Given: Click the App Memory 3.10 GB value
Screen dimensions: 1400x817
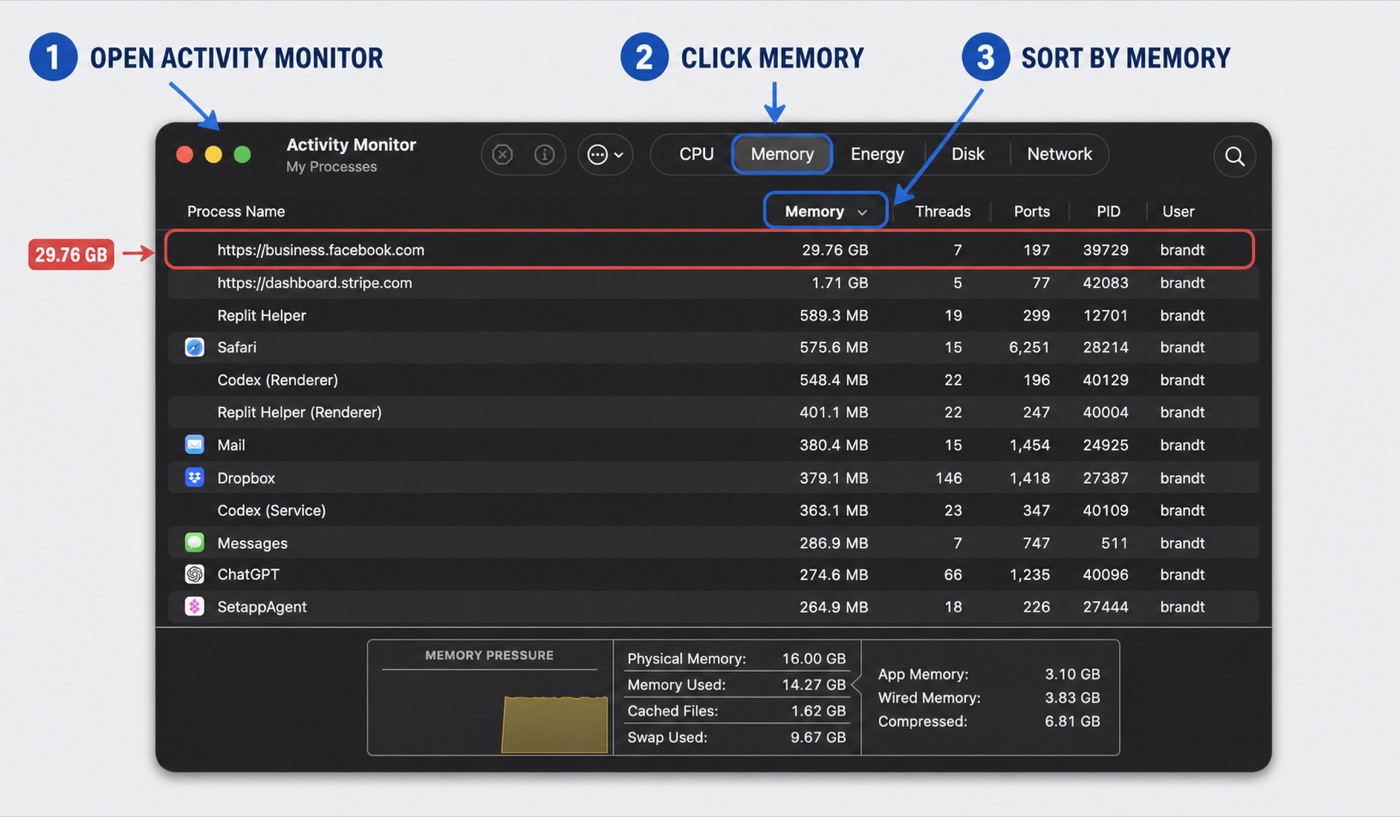Looking at the screenshot, I should tap(1072, 674).
